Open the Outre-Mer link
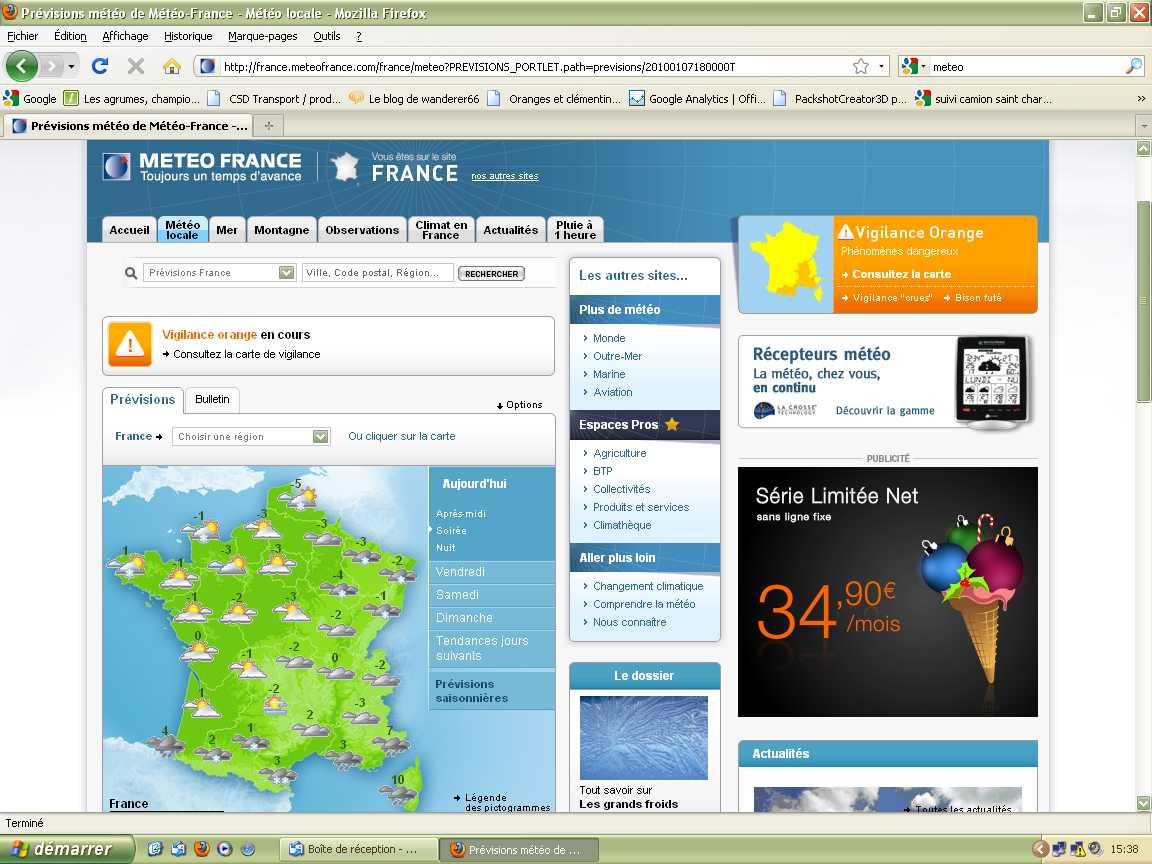This screenshot has height=864, width=1152. tap(617, 356)
